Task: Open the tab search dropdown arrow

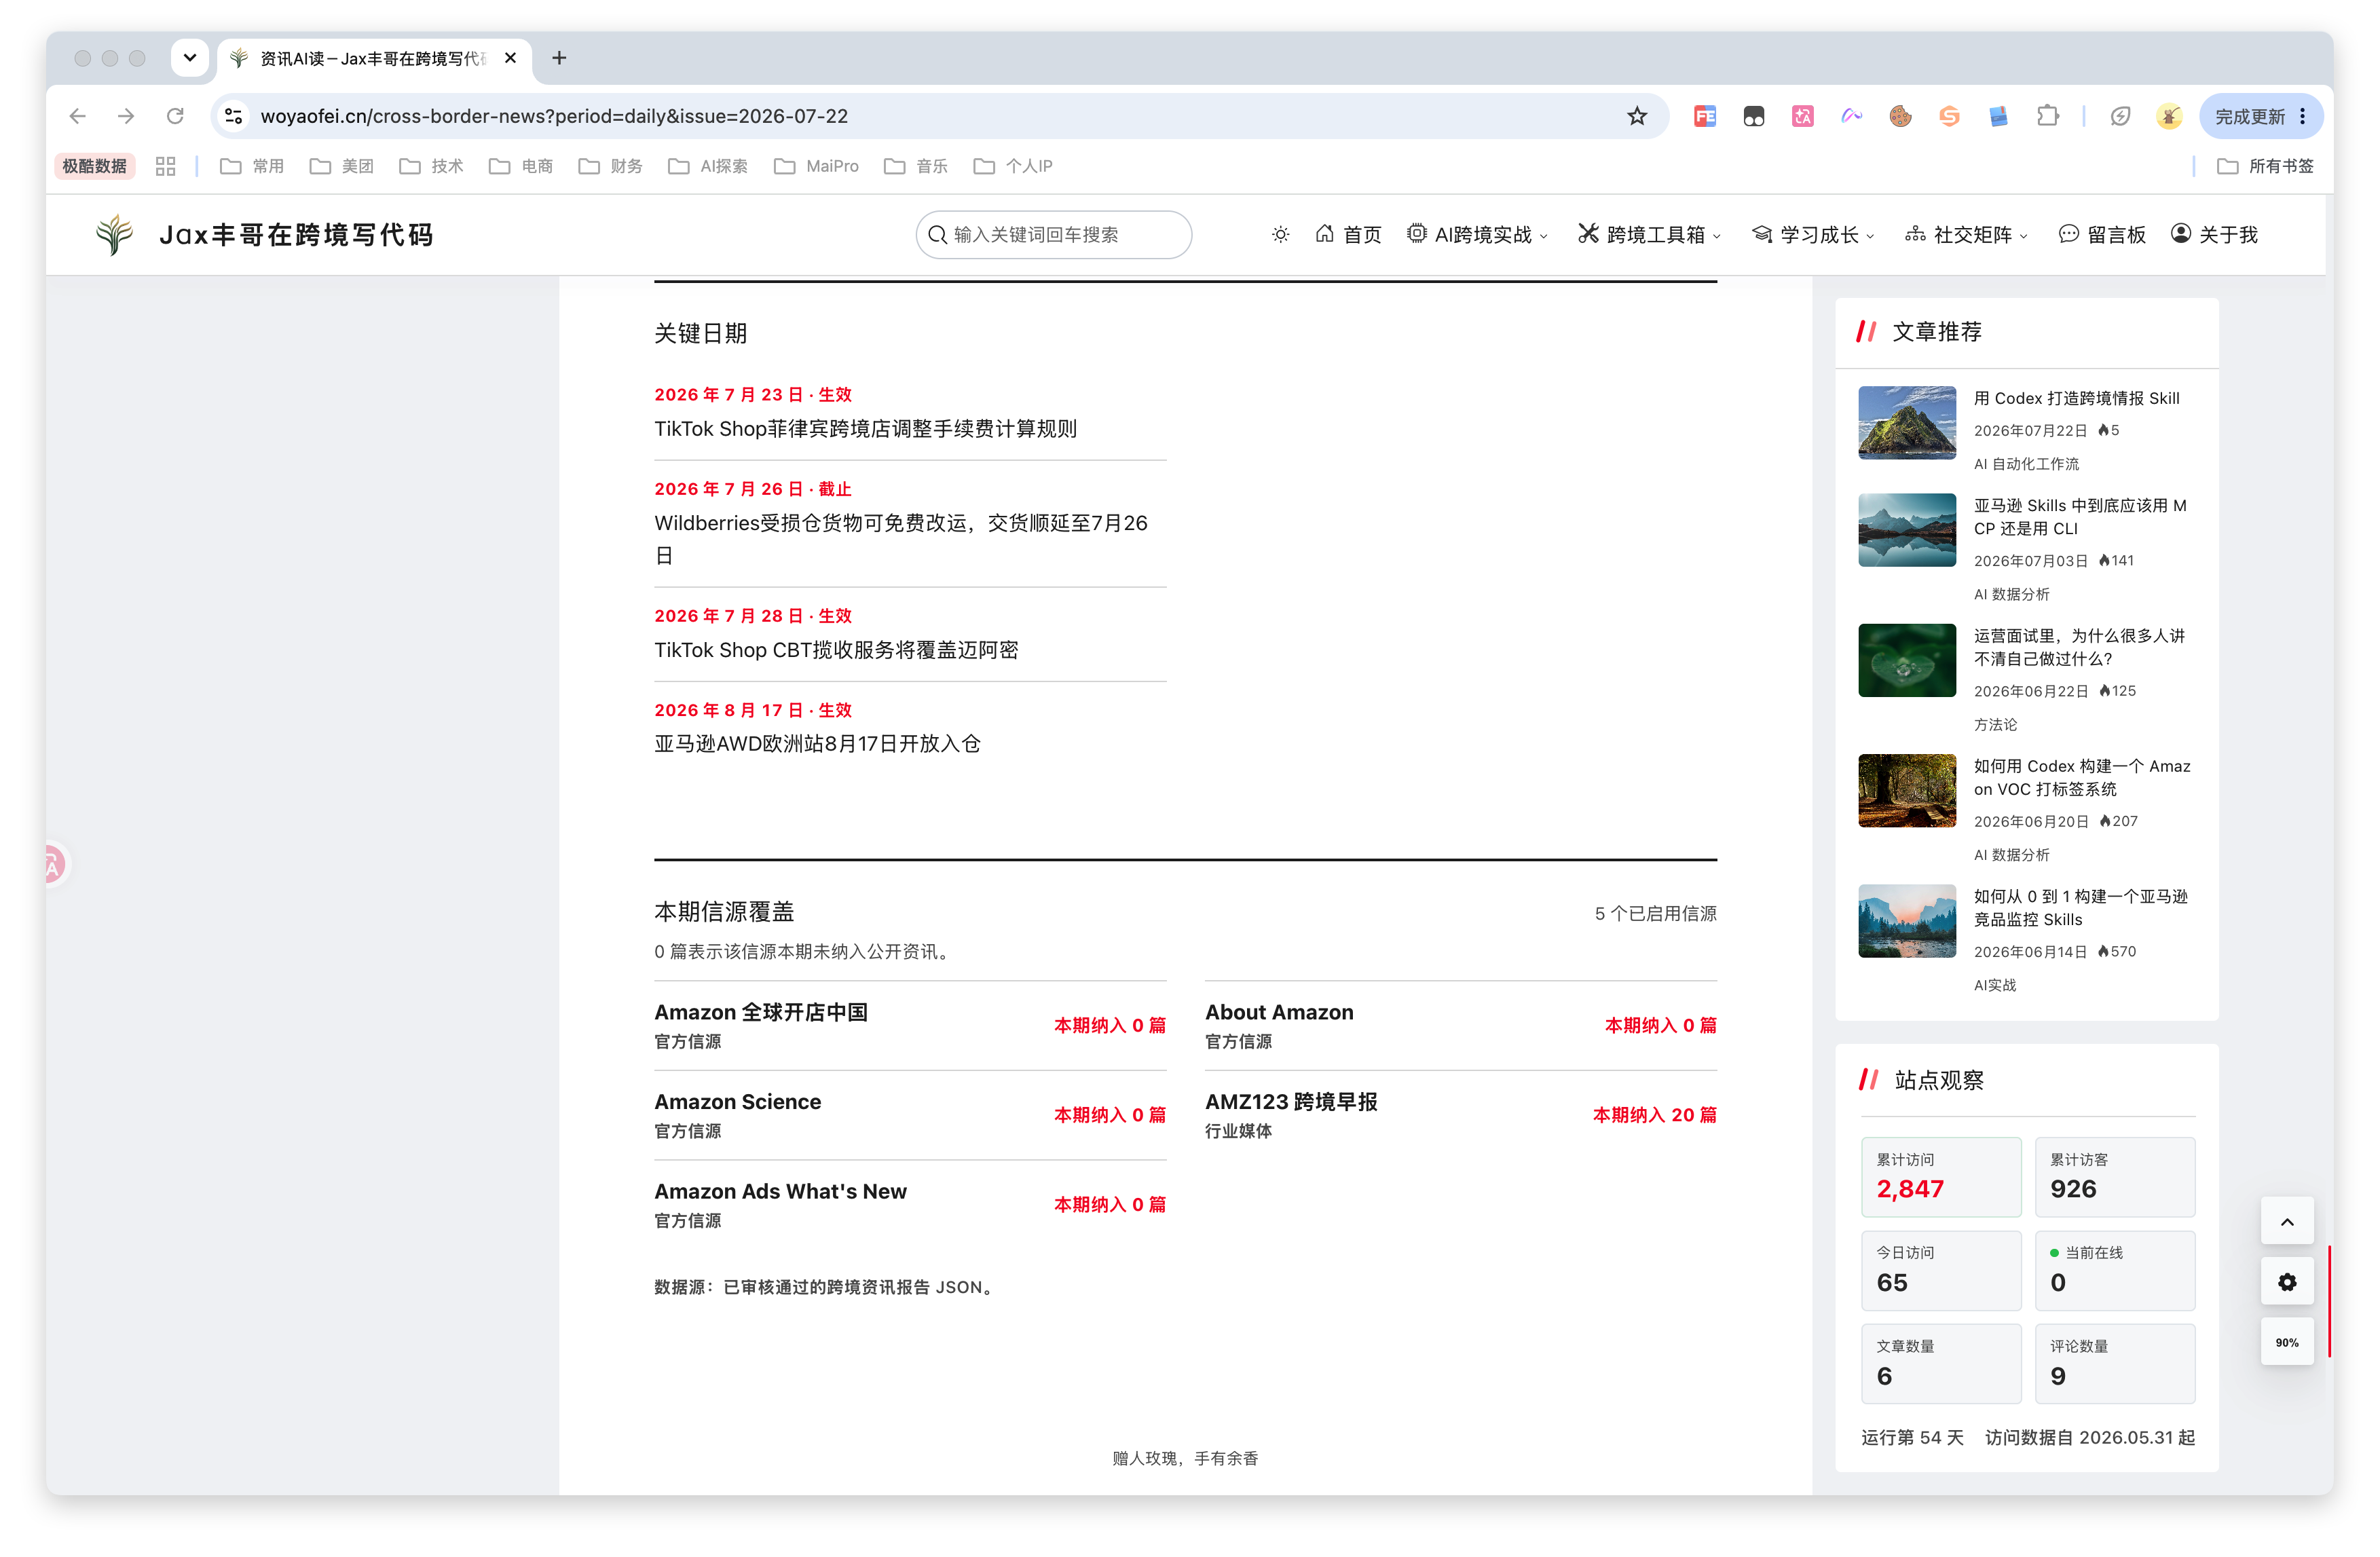Action: 189,58
